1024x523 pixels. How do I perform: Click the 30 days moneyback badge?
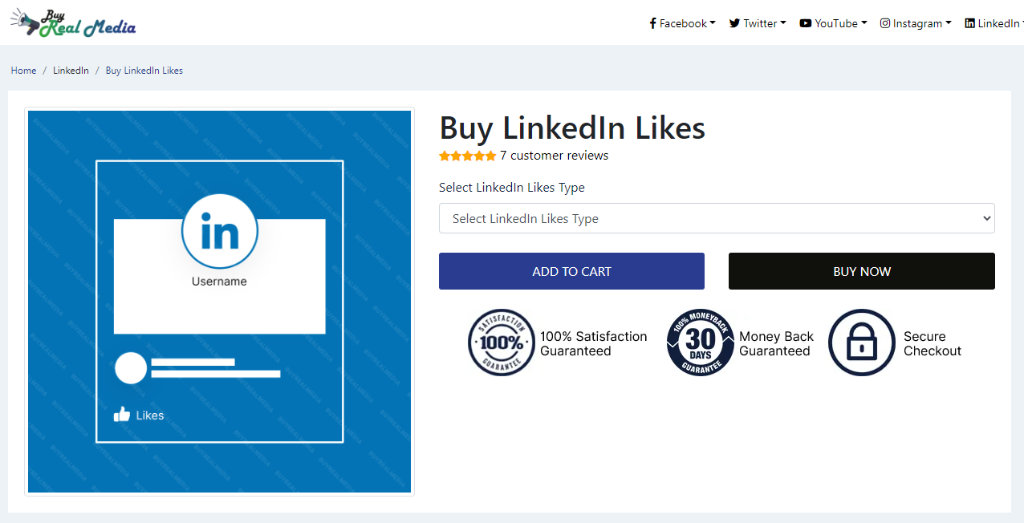[x=700, y=342]
